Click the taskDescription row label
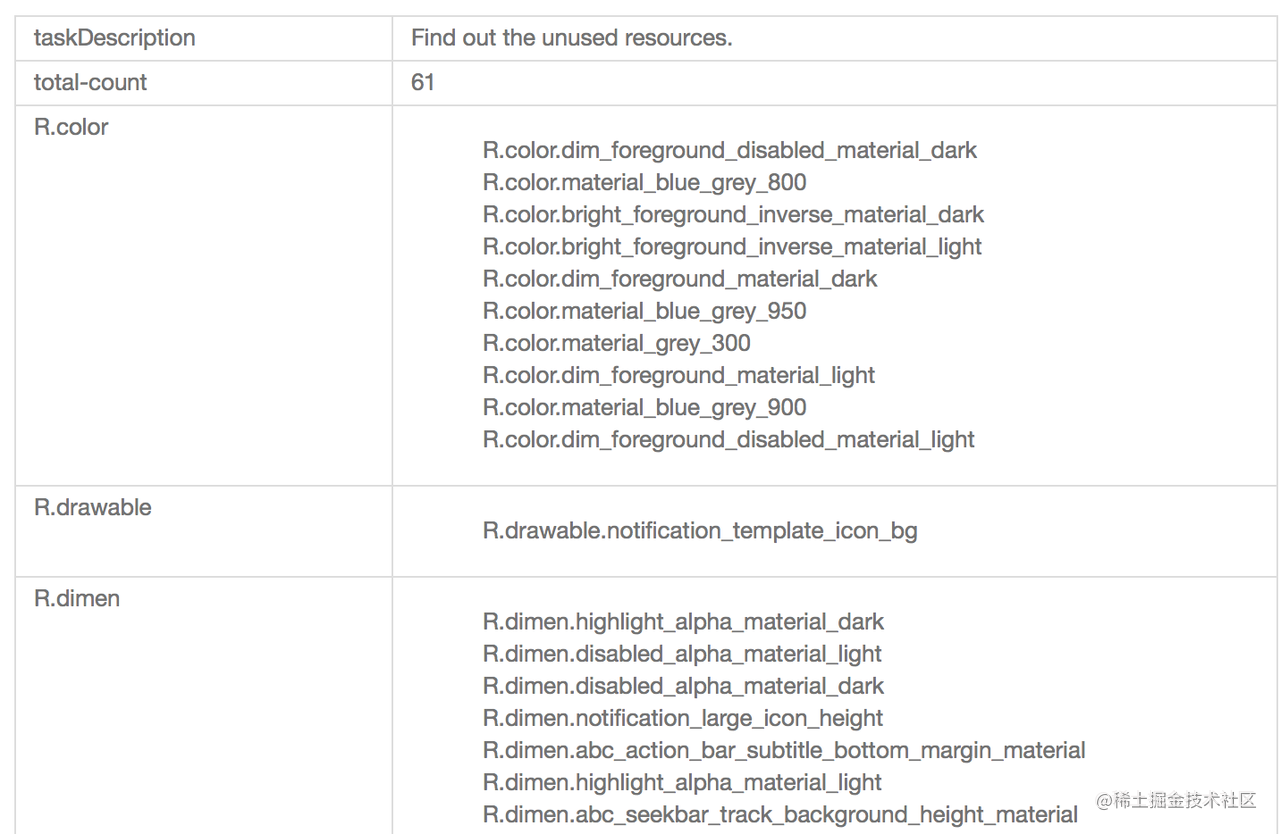1280x834 pixels. 114,38
